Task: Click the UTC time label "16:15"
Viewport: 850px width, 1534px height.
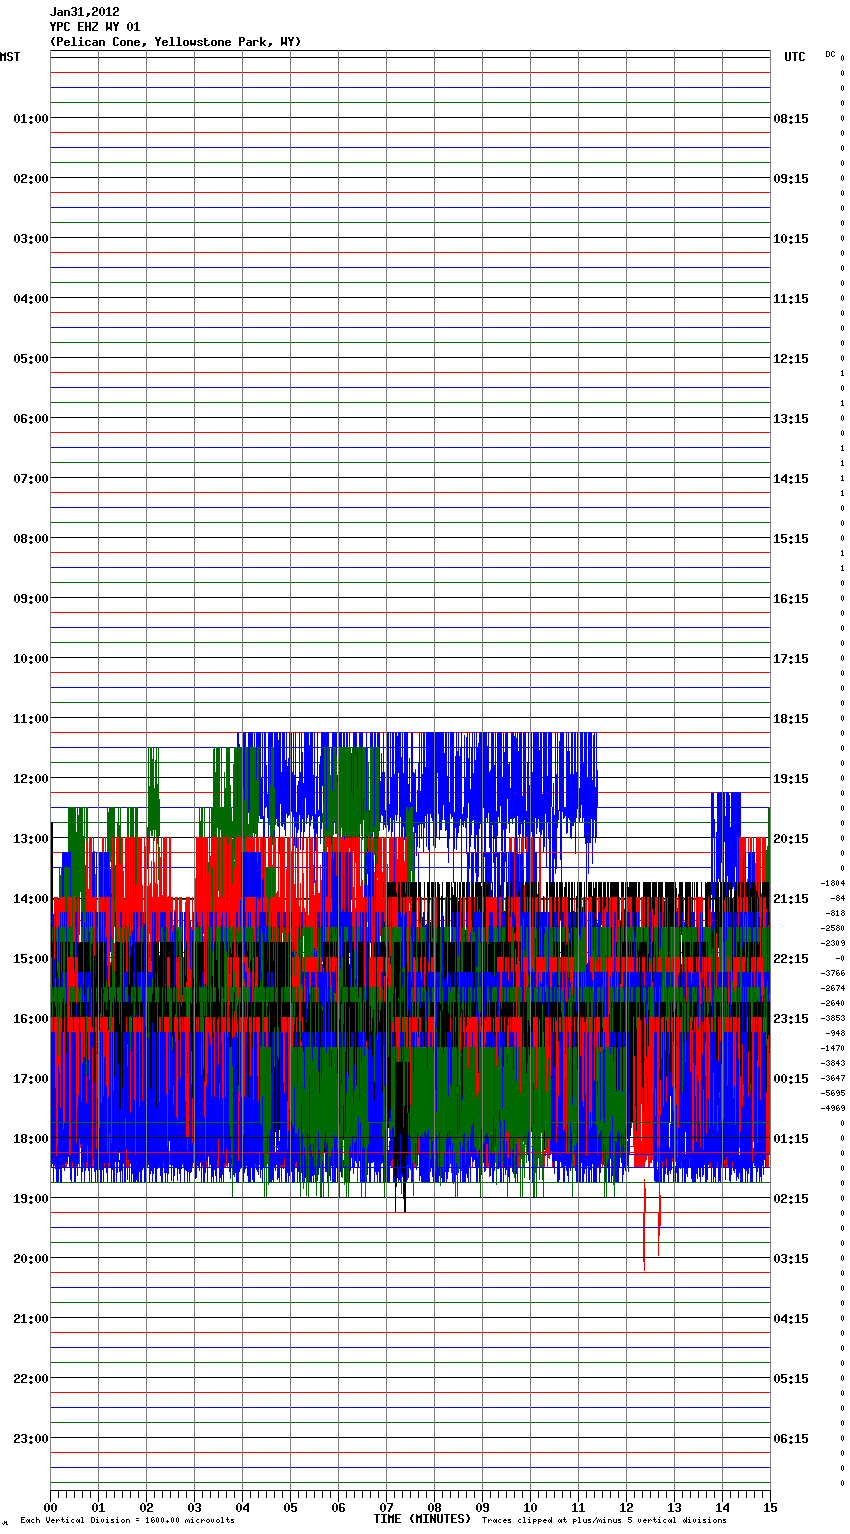Action: [791, 599]
